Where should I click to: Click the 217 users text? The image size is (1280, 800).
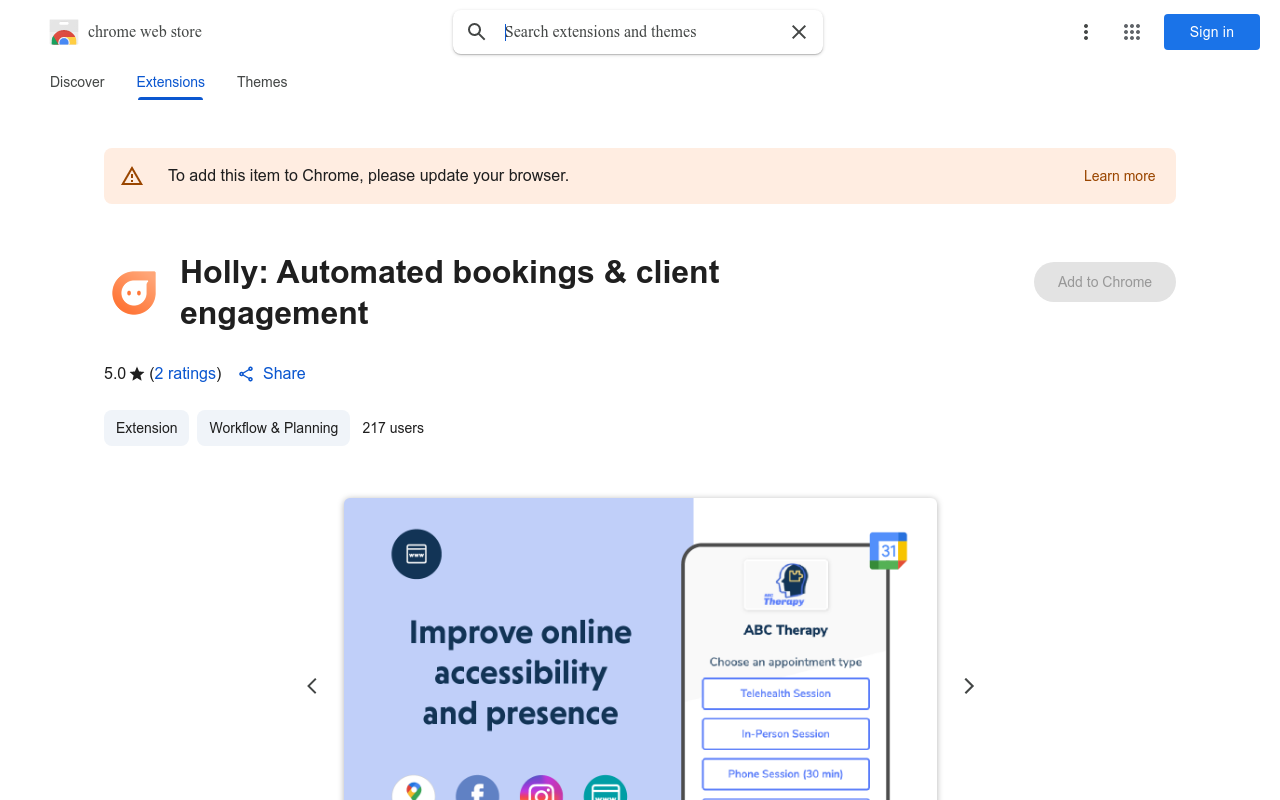(393, 428)
